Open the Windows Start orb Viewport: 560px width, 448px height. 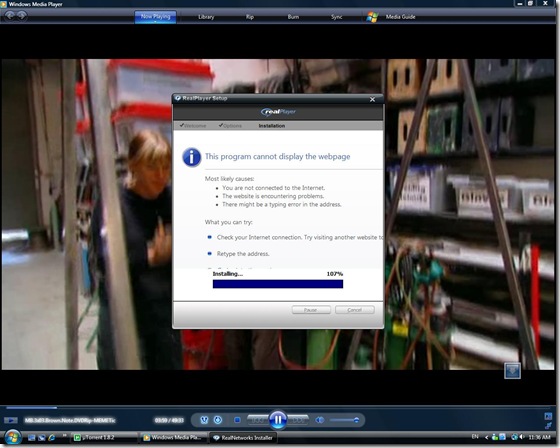click(x=12, y=437)
